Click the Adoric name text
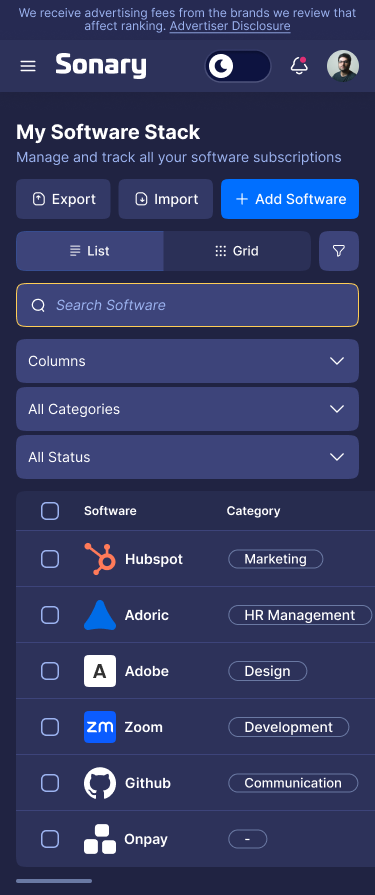Image resolution: width=375 pixels, height=895 pixels. tap(147, 615)
